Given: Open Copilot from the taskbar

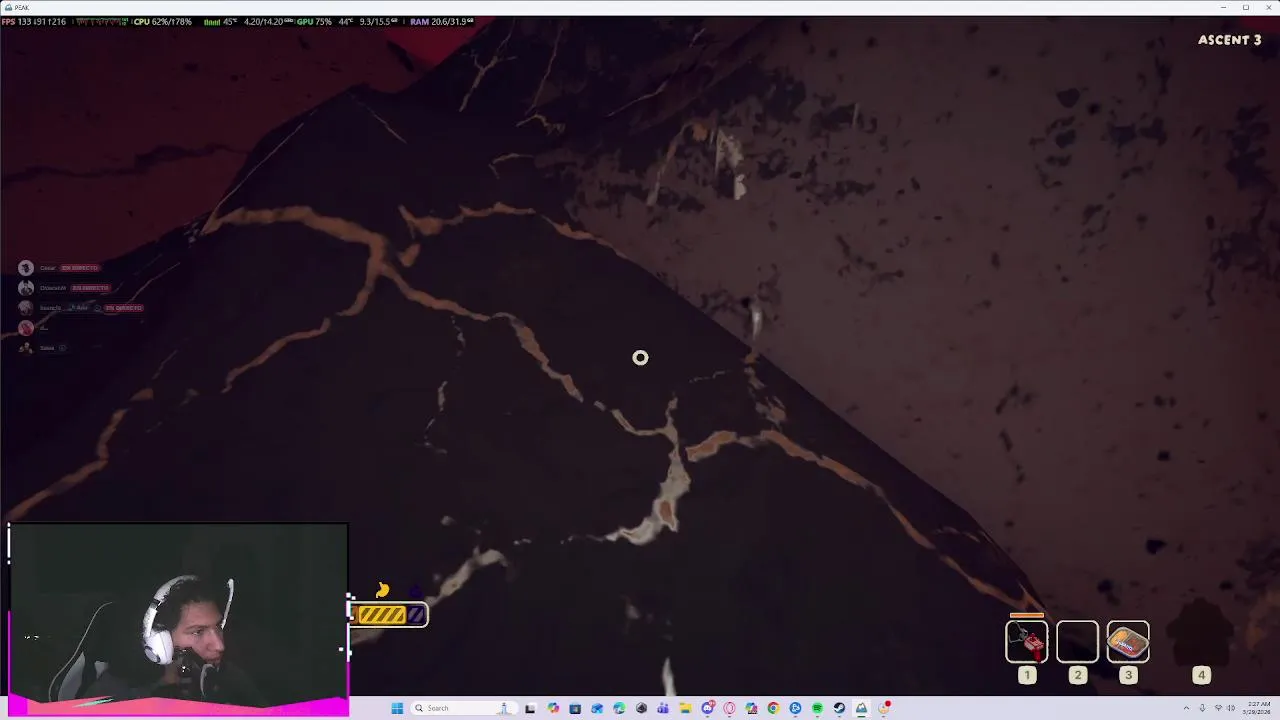Looking at the screenshot, I should tap(553, 708).
